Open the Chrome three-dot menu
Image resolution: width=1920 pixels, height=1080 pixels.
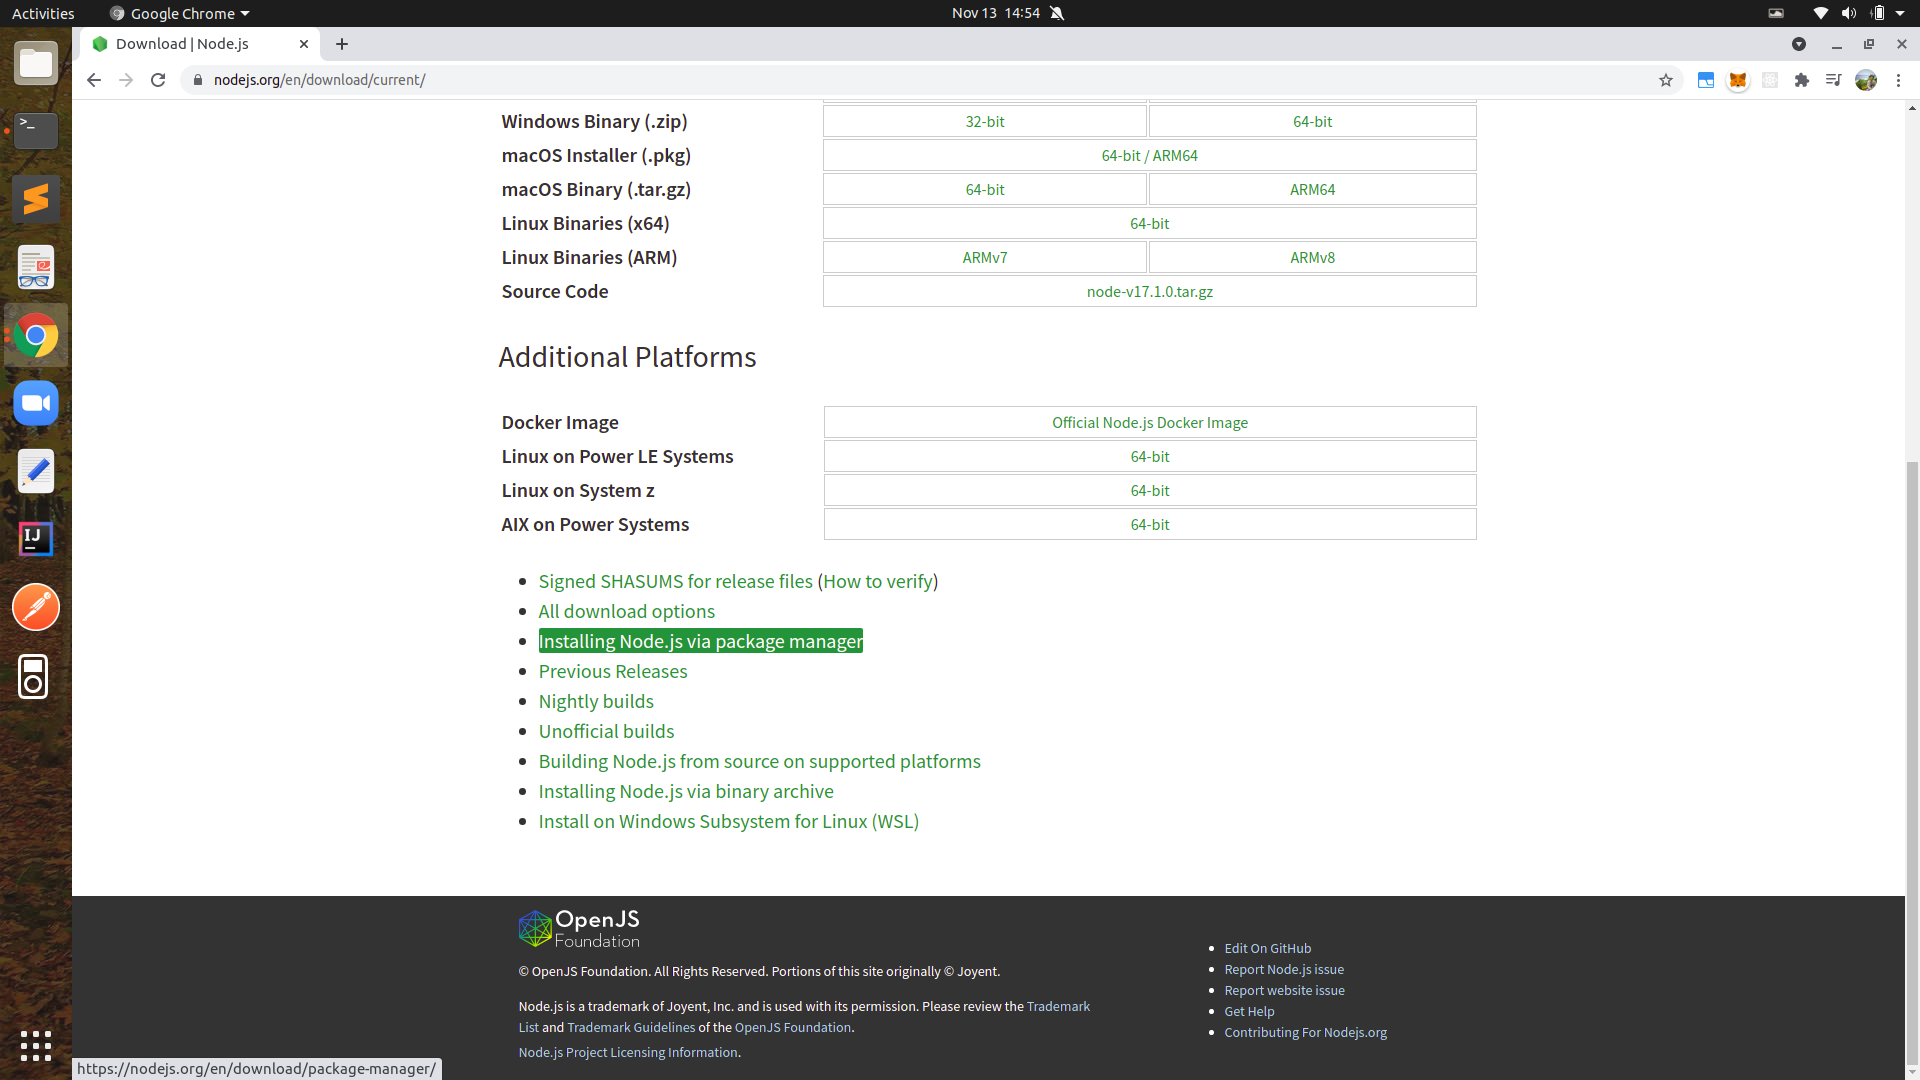click(x=1898, y=80)
